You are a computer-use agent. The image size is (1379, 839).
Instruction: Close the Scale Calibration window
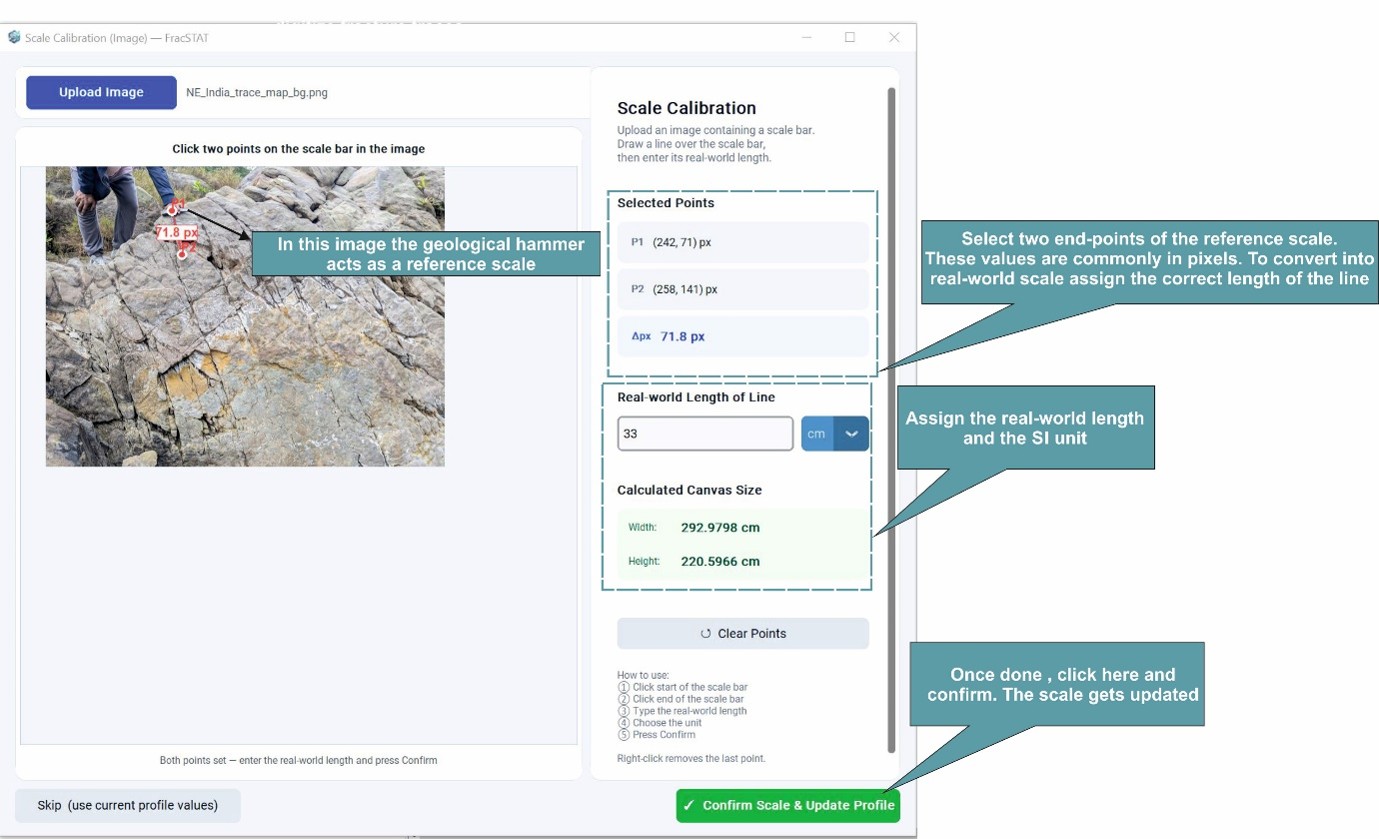pyautogui.click(x=894, y=37)
